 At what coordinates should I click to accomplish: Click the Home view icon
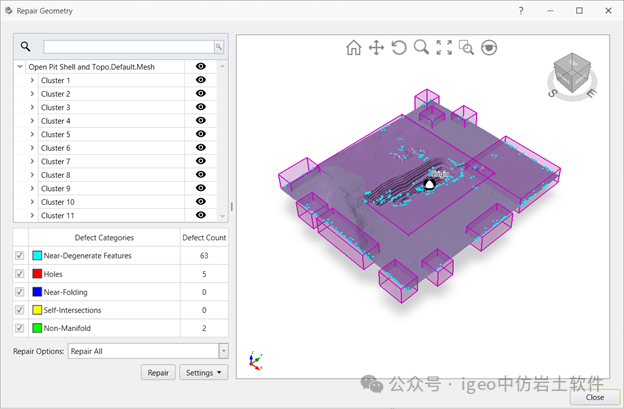pyautogui.click(x=353, y=48)
